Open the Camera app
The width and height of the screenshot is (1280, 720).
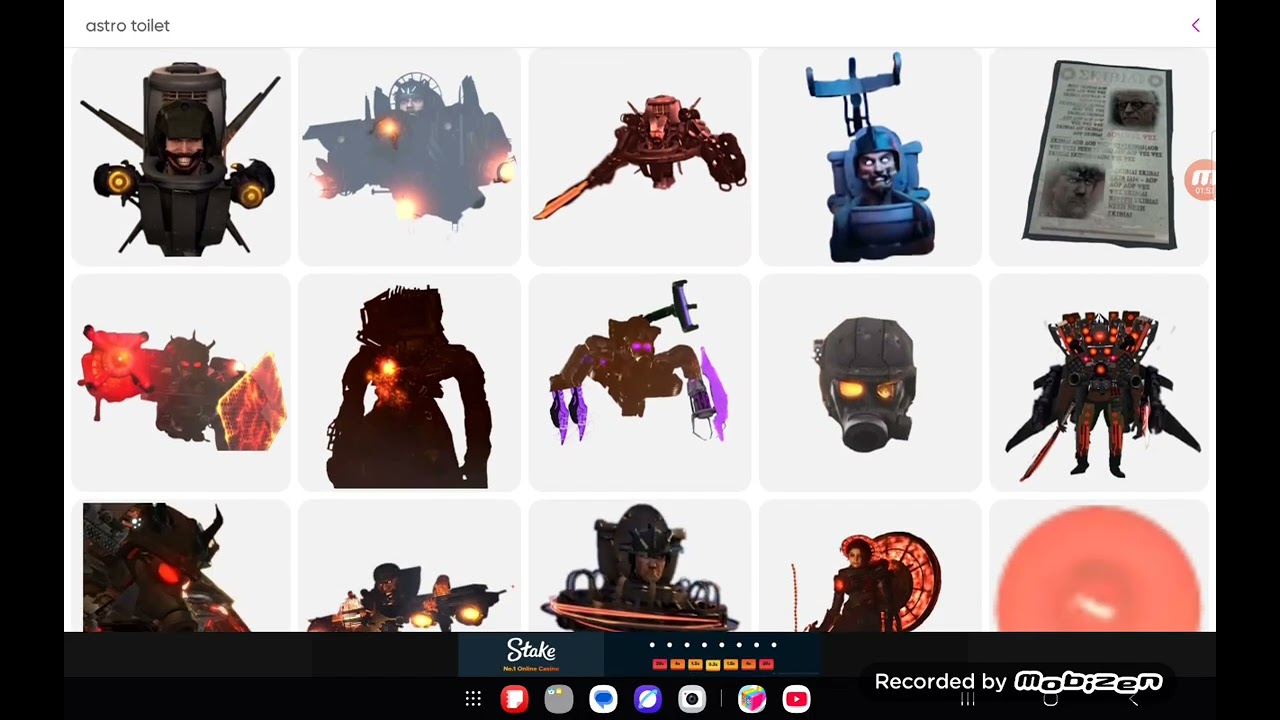pyautogui.click(x=692, y=699)
